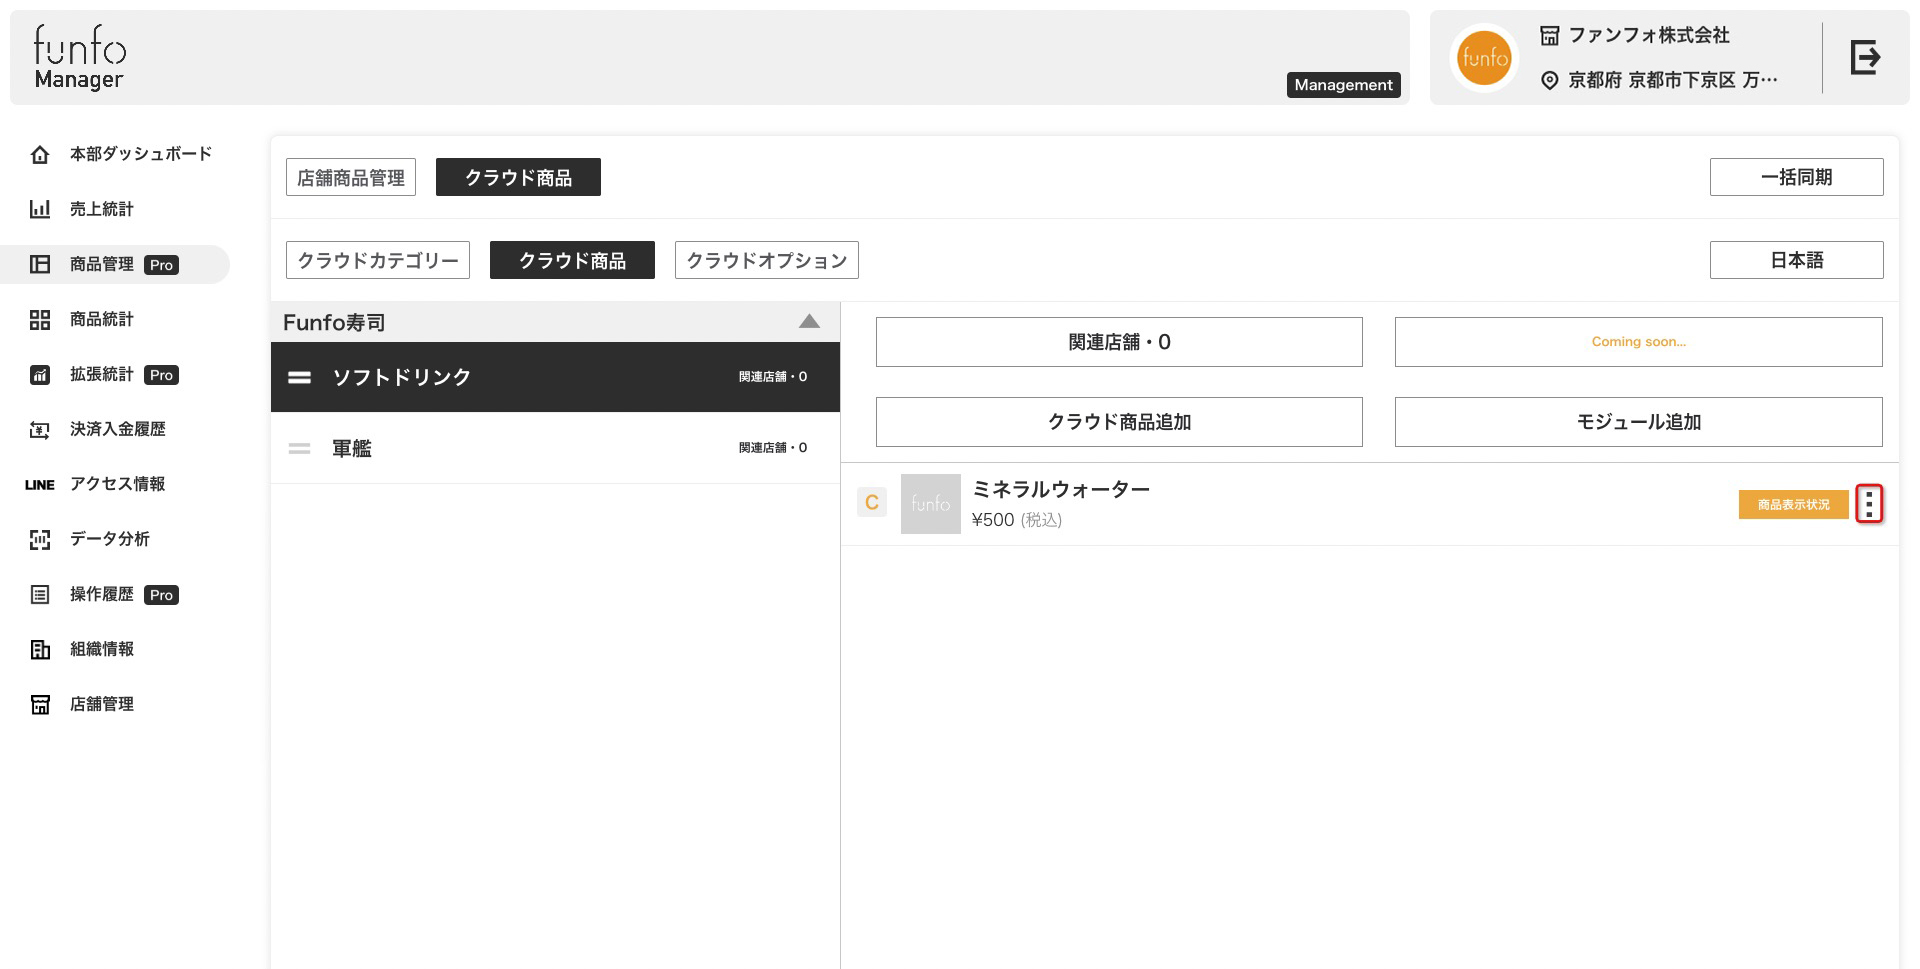Click the shop icon for 店舗管理
Screen dimensions: 1920x969
click(x=40, y=704)
